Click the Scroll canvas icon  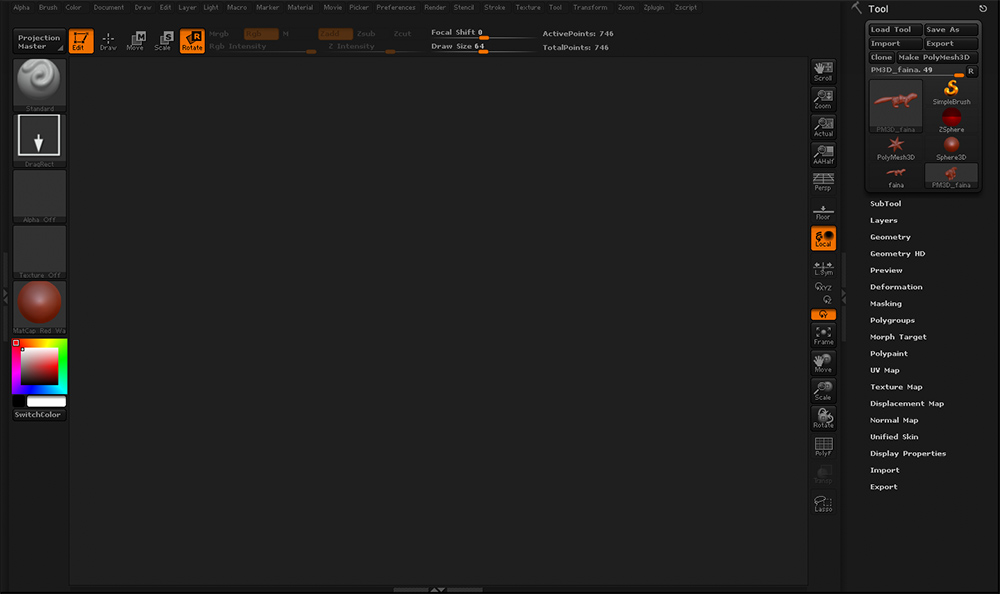tap(823, 71)
